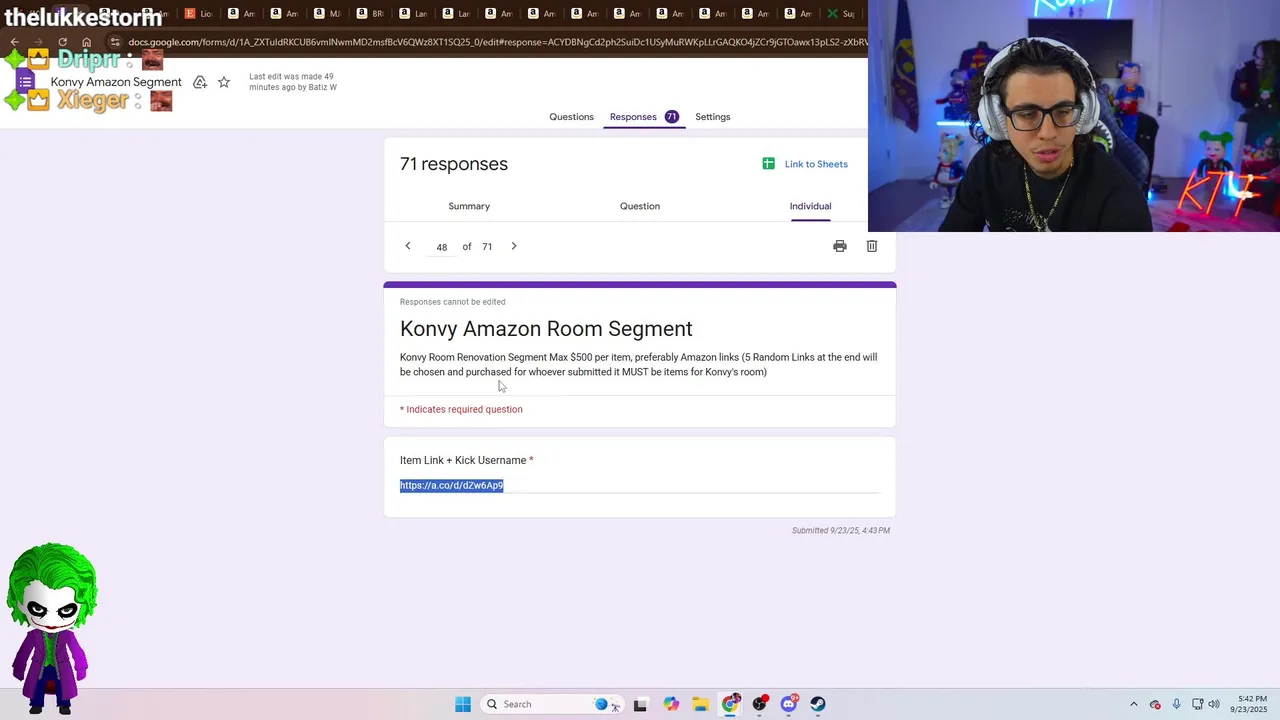Click the Submitted 9/23/25, 4:43 PM text
This screenshot has height=720, width=1280.
point(841,530)
